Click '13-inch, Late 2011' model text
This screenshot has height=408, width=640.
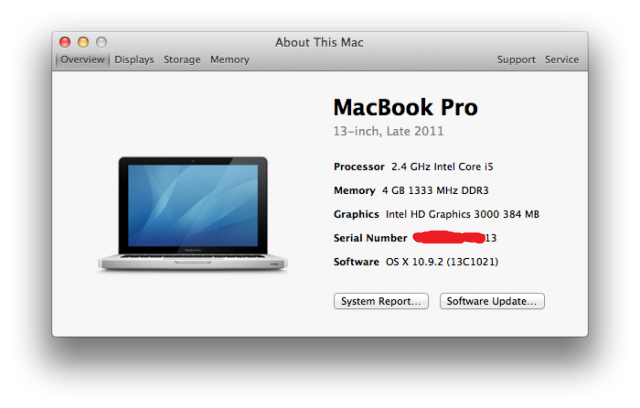click(388, 131)
